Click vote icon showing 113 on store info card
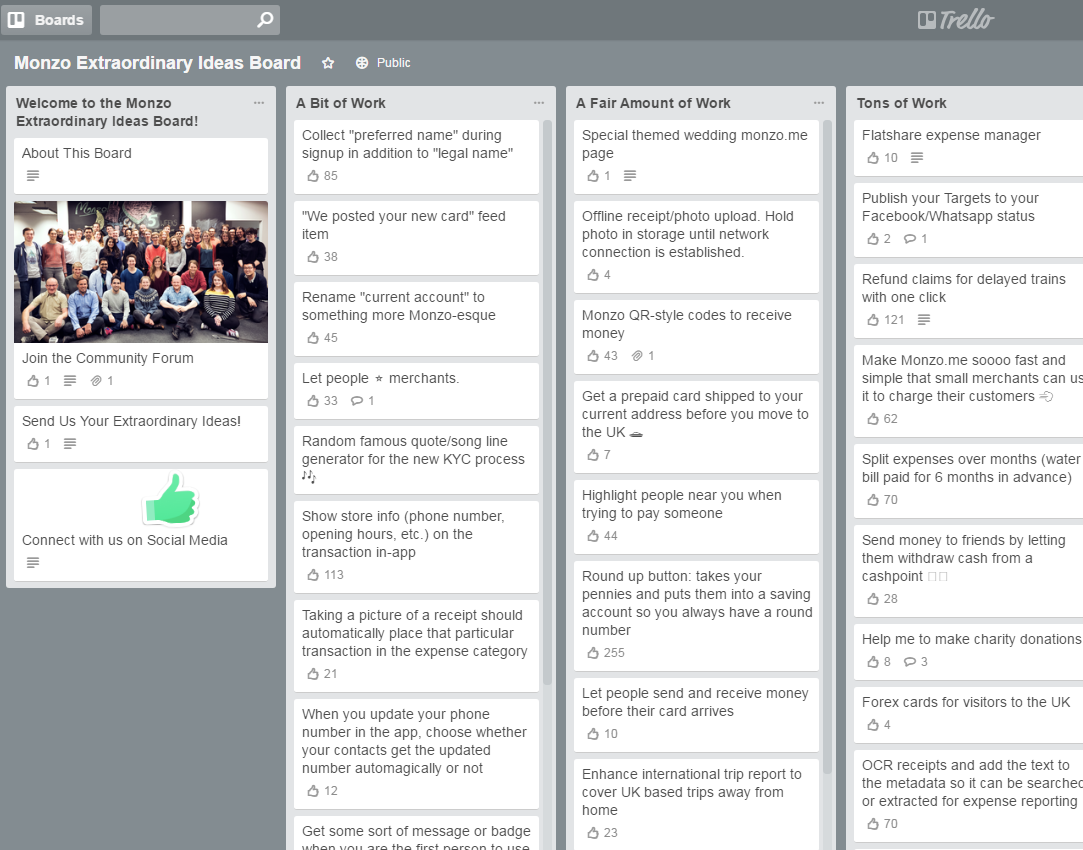This screenshot has height=850, width=1083. tap(313, 574)
